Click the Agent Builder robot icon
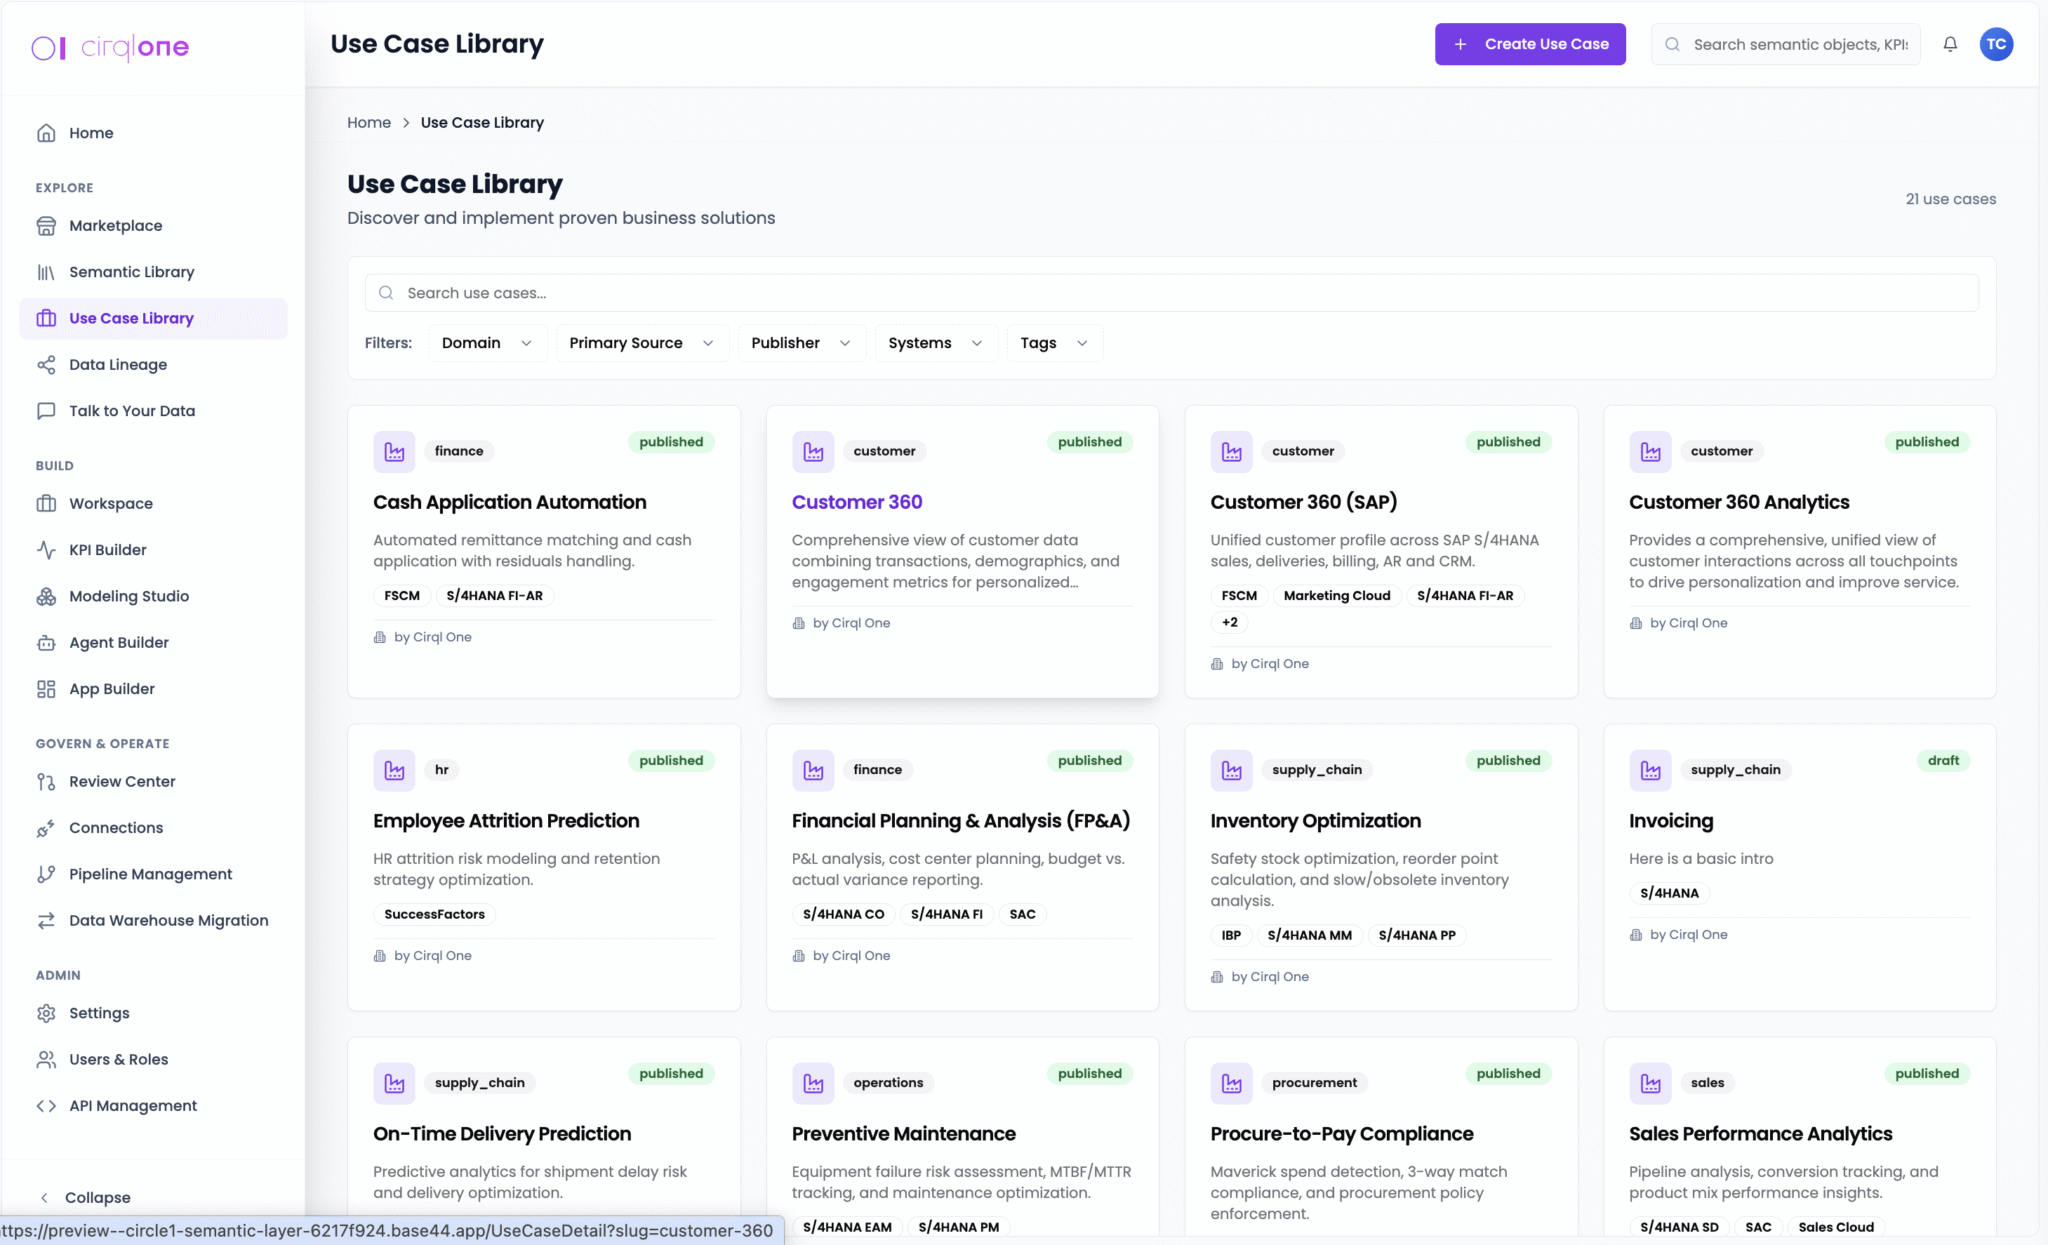The width and height of the screenshot is (2048, 1245). click(46, 643)
